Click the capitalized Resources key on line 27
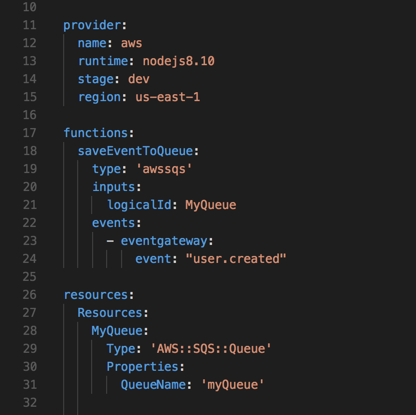Image resolution: width=416 pixels, height=415 pixels. point(110,313)
